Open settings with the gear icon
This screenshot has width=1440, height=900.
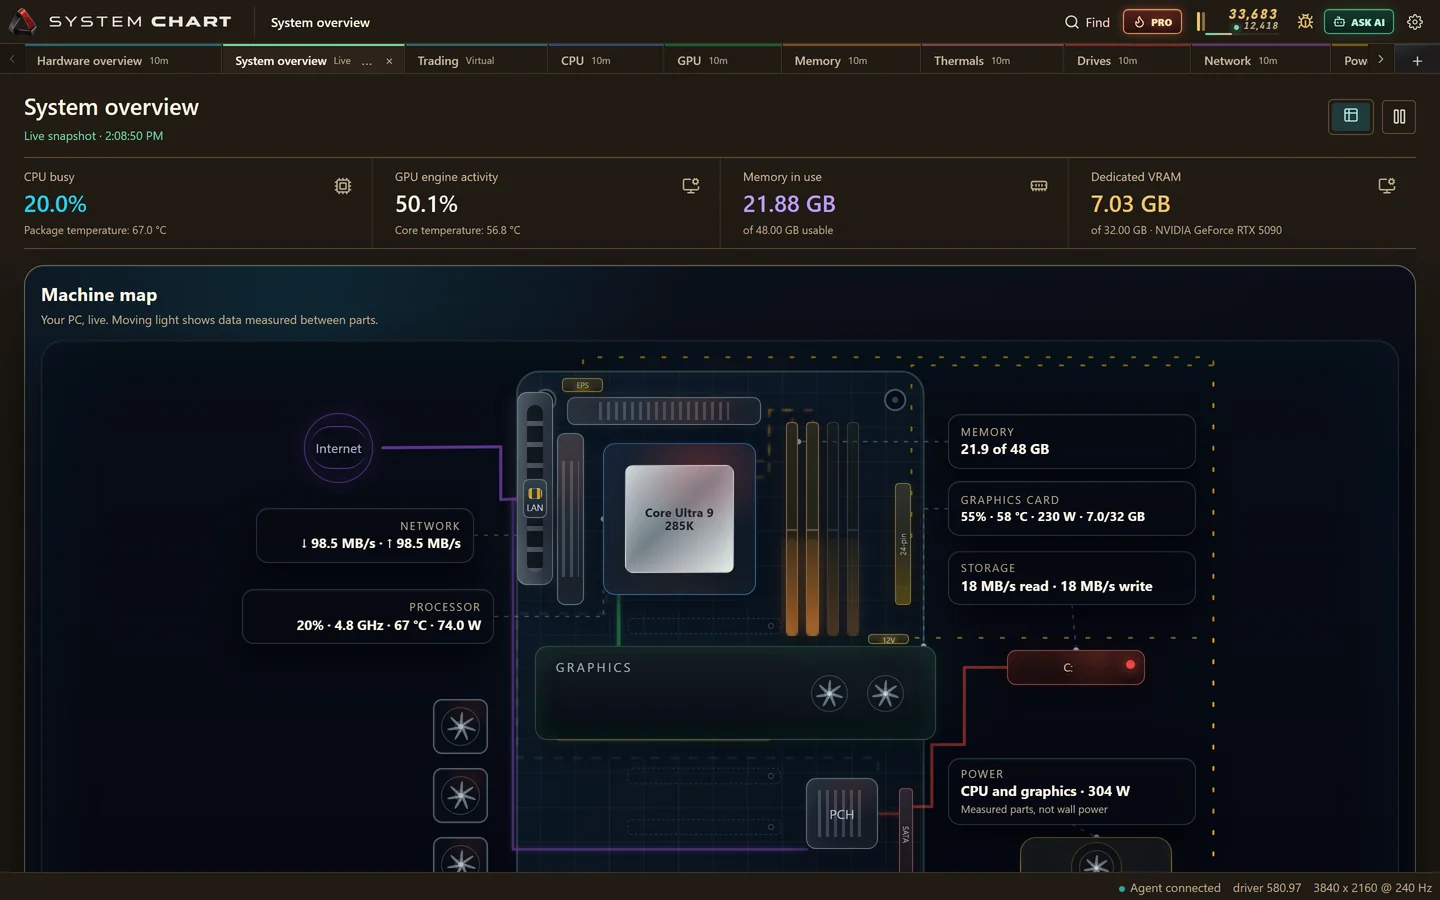tap(1415, 22)
